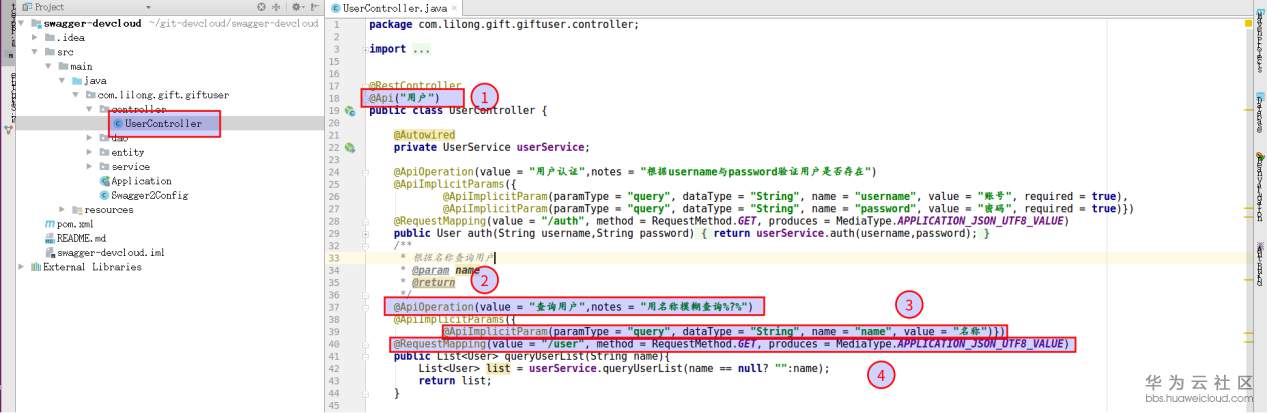Collapse the main folder arrow
The height and width of the screenshot is (413, 1267).
point(49,66)
